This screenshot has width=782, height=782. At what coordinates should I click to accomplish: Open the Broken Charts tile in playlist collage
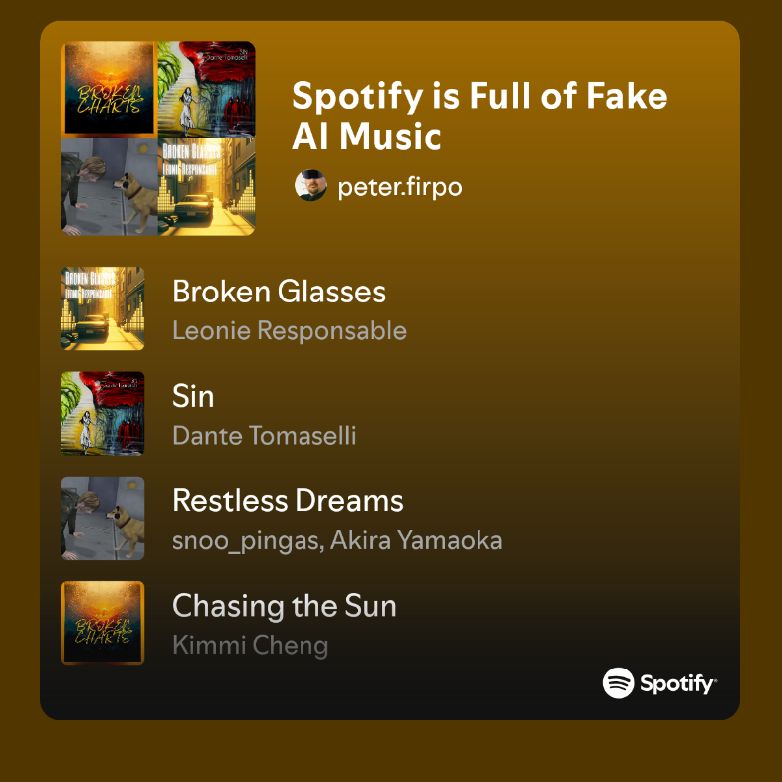[109, 89]
